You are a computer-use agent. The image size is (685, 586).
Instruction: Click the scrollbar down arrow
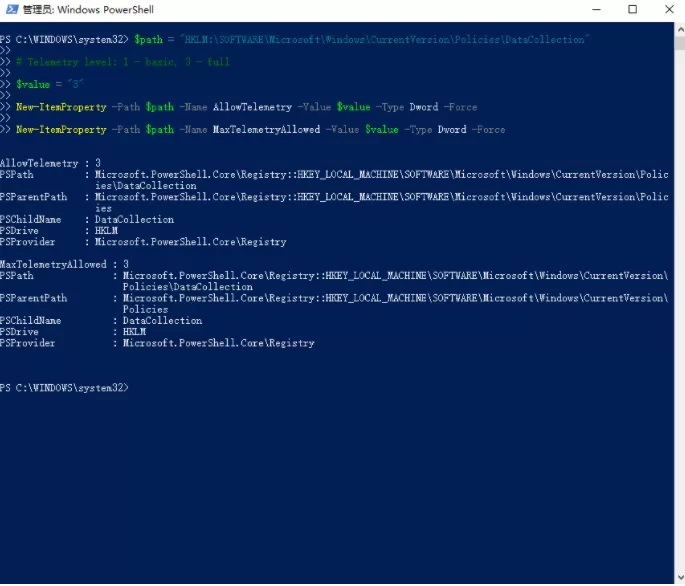(x=680, y=578)
